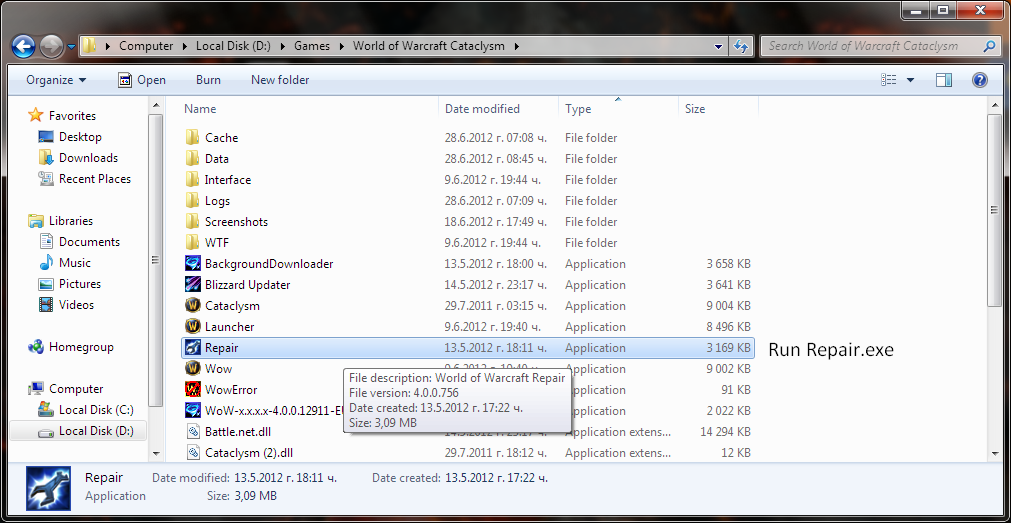Open the recent pages dropdown arrow
This screenshot has height=523, width=1011.
(x=71, y=46)
